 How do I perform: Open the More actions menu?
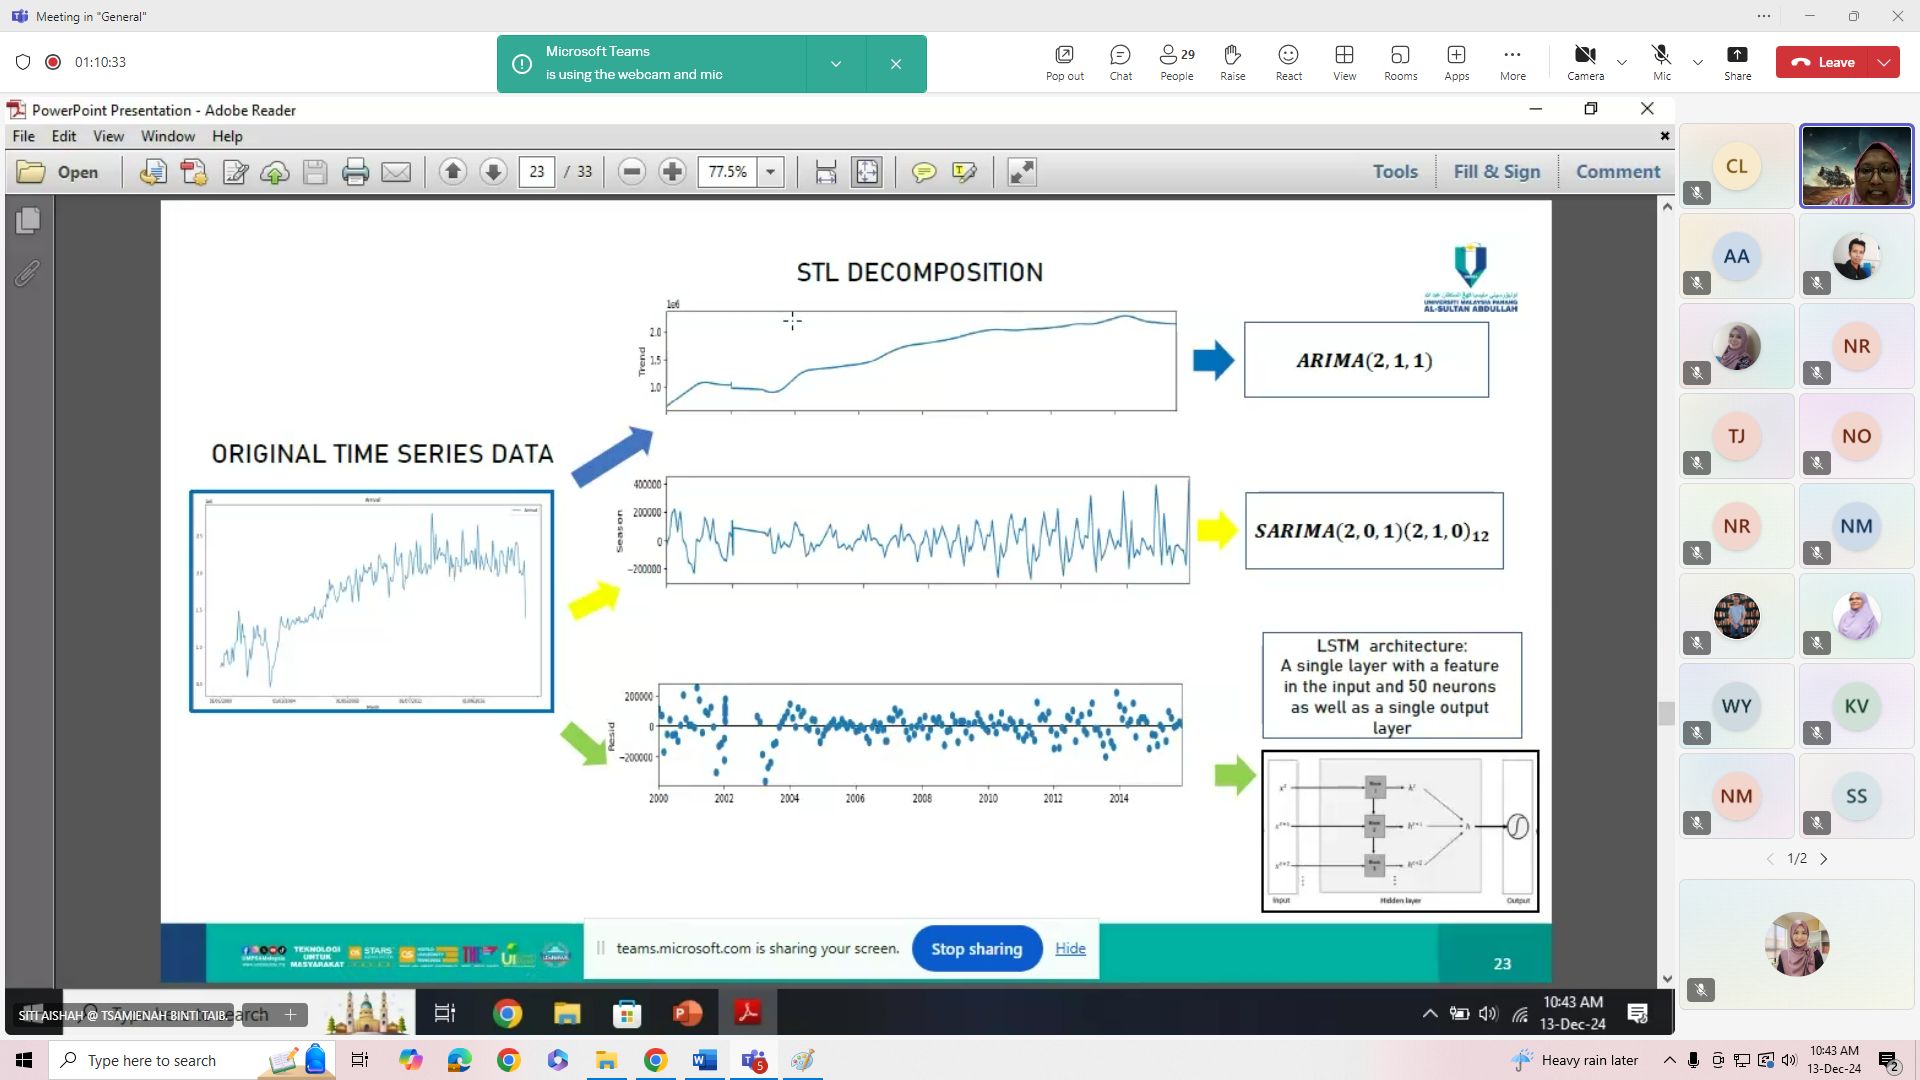click(x=1512, y=62)
